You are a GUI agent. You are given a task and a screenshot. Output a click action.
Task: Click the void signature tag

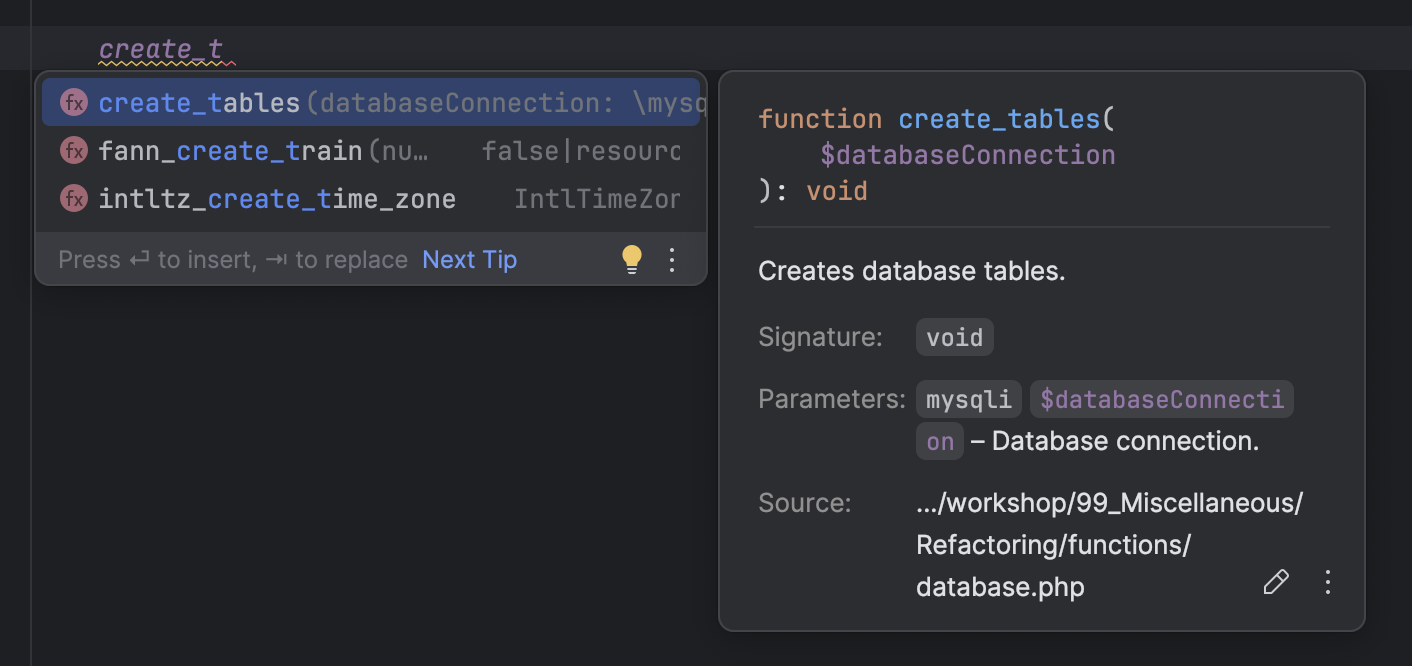(x=953, y=337)
